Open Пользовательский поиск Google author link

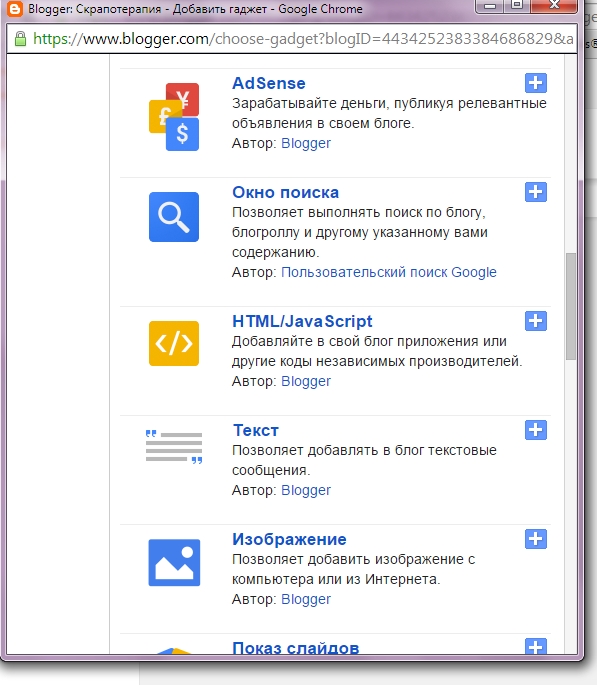click(389, 272)
